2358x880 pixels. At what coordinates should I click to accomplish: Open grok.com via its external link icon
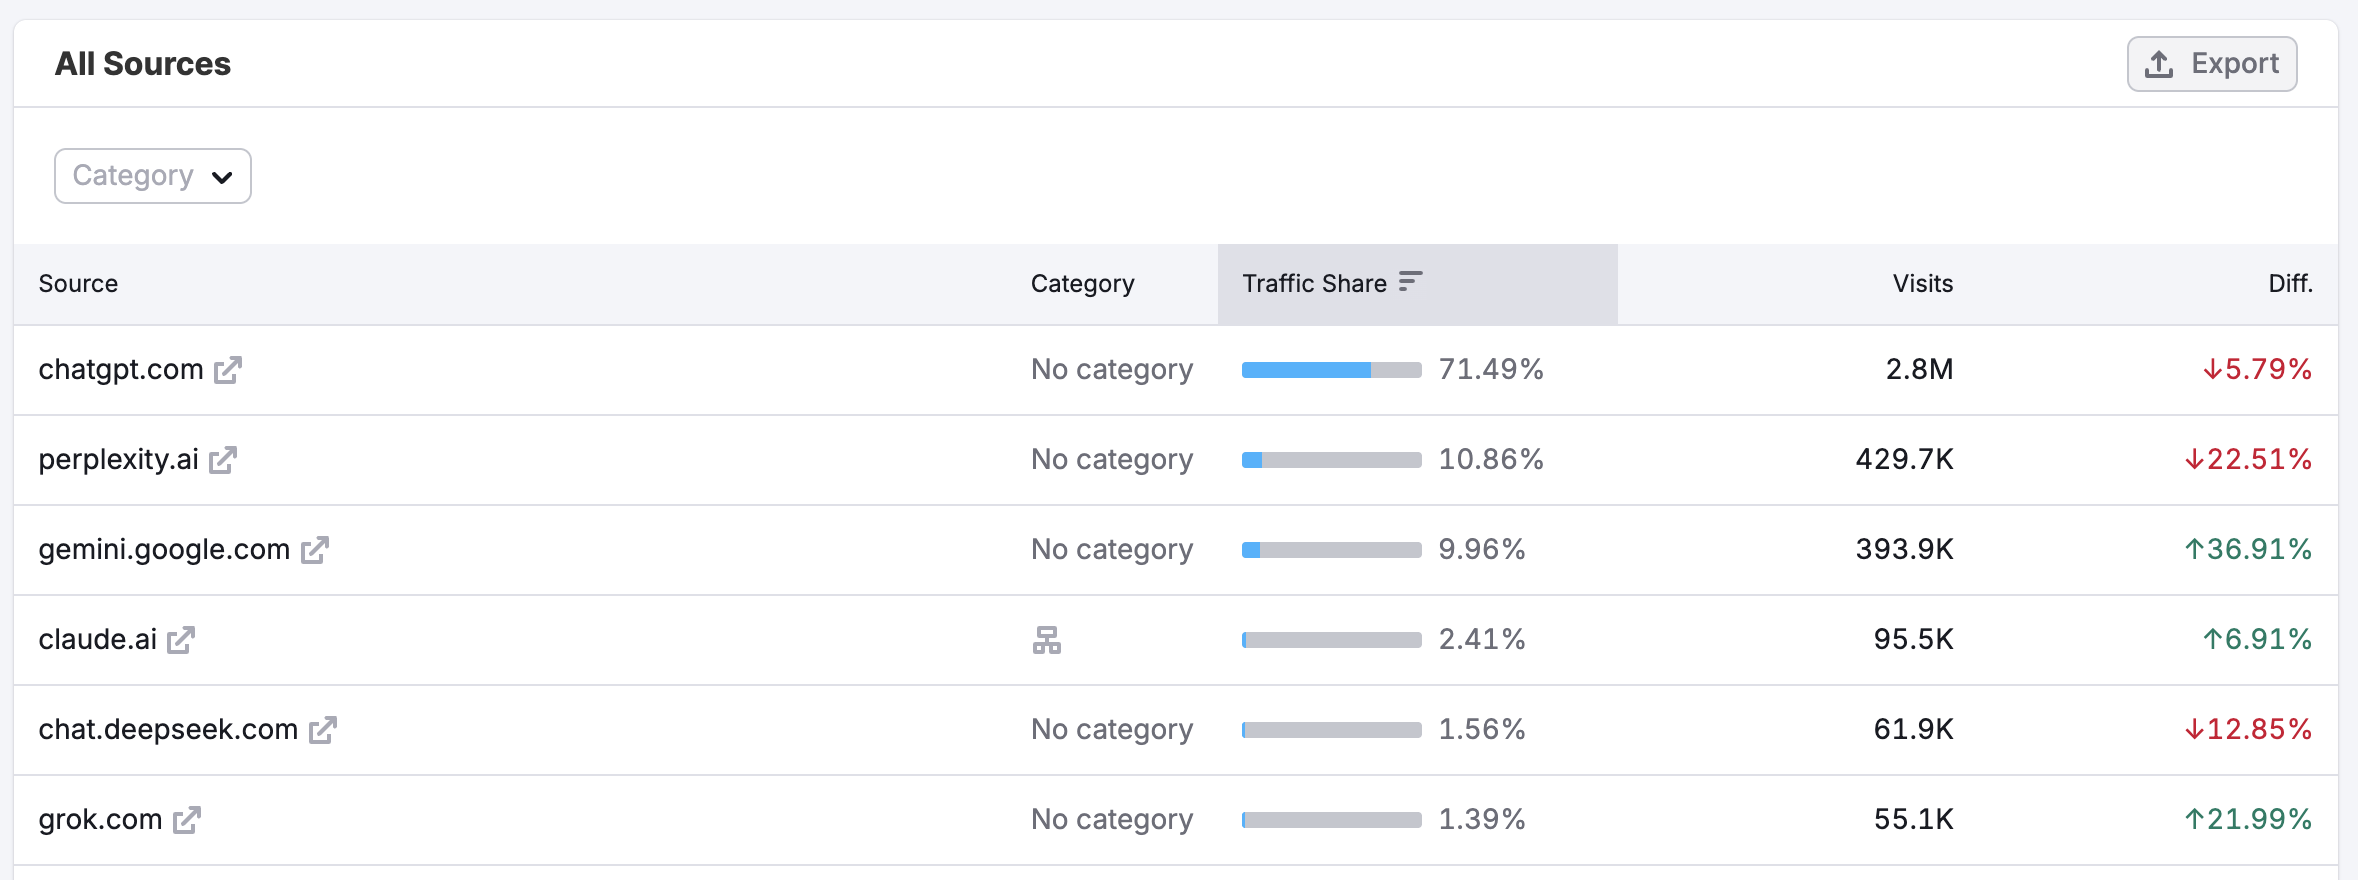tap(186, 819)
